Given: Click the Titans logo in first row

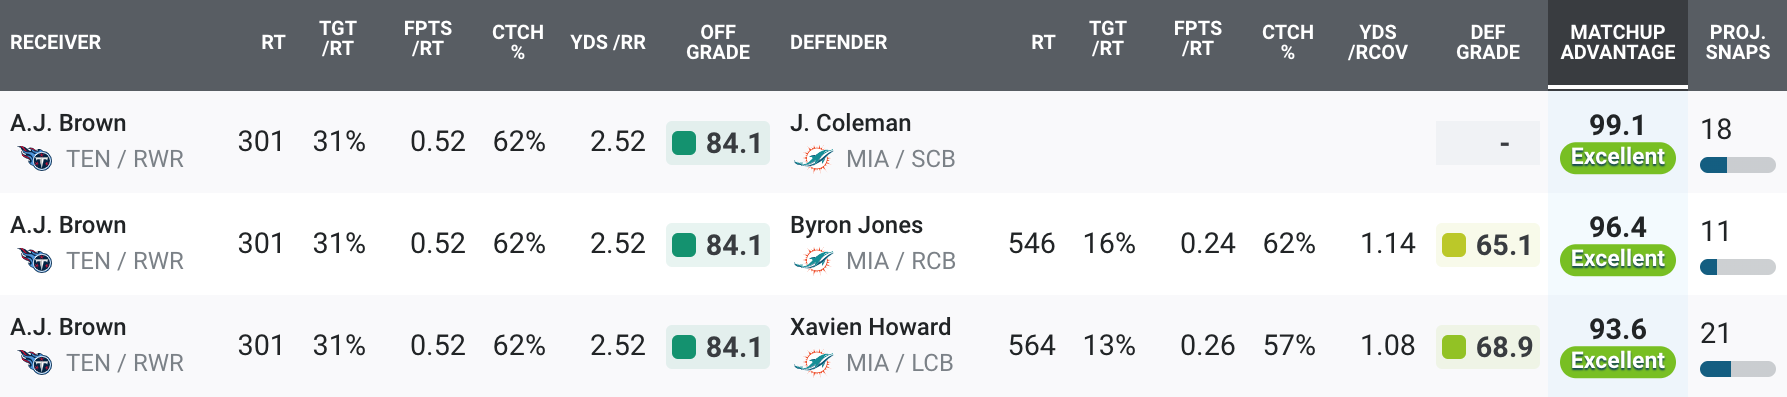Looking at the screenshot, I should click(x=36, y=158).
